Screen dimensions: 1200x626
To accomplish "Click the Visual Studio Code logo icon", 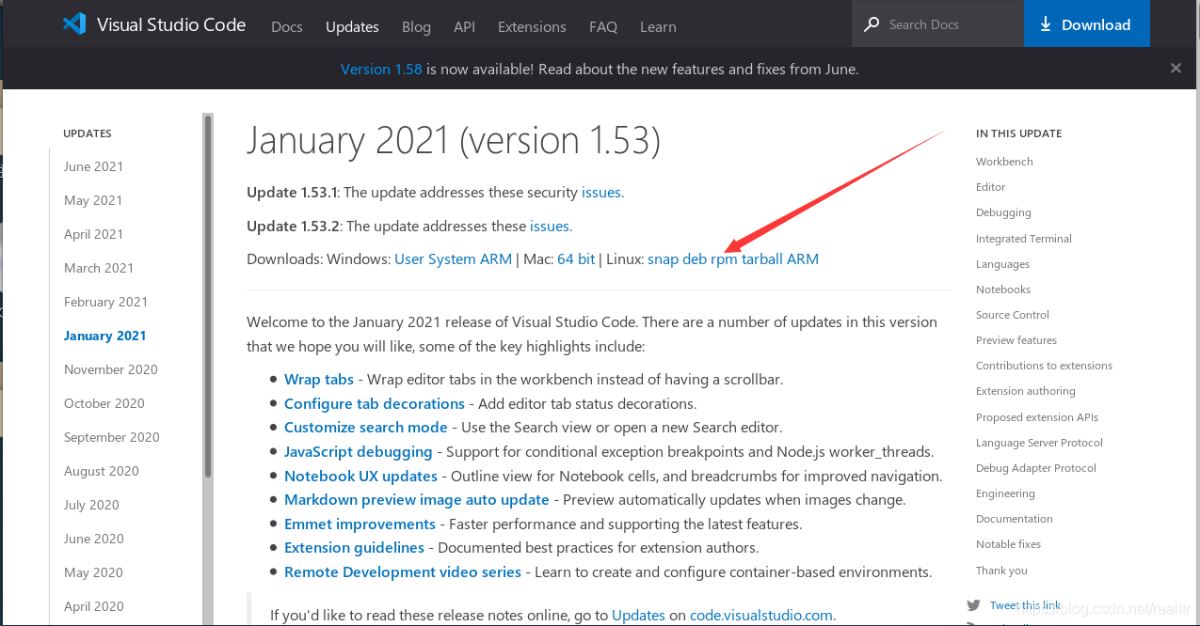I will [74, 25].
